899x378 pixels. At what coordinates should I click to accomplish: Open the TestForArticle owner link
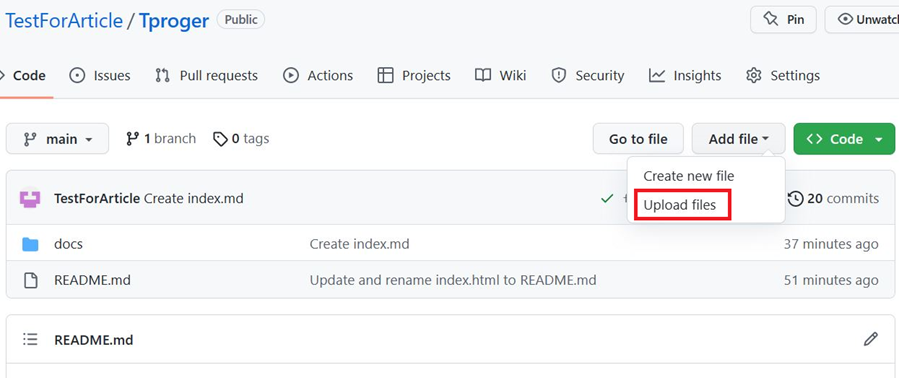click(64, 21)
